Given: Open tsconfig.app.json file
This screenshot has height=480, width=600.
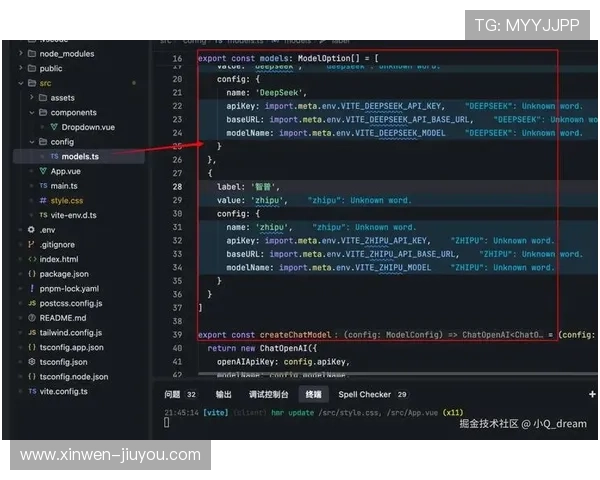Looking at the screenshot, I should coord(72,348).
